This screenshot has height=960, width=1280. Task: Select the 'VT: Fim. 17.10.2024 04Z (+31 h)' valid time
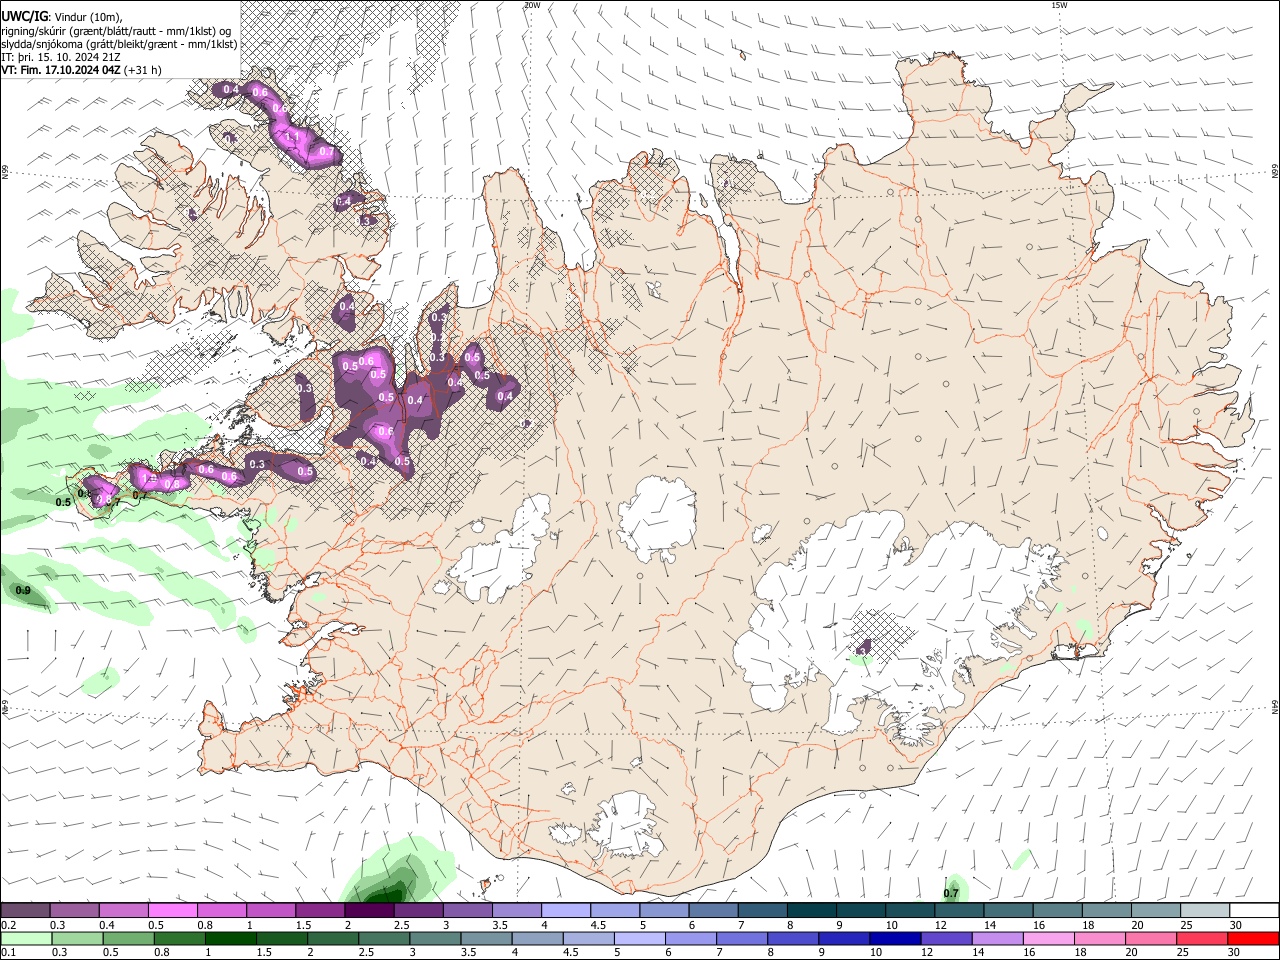coord(81,70)
